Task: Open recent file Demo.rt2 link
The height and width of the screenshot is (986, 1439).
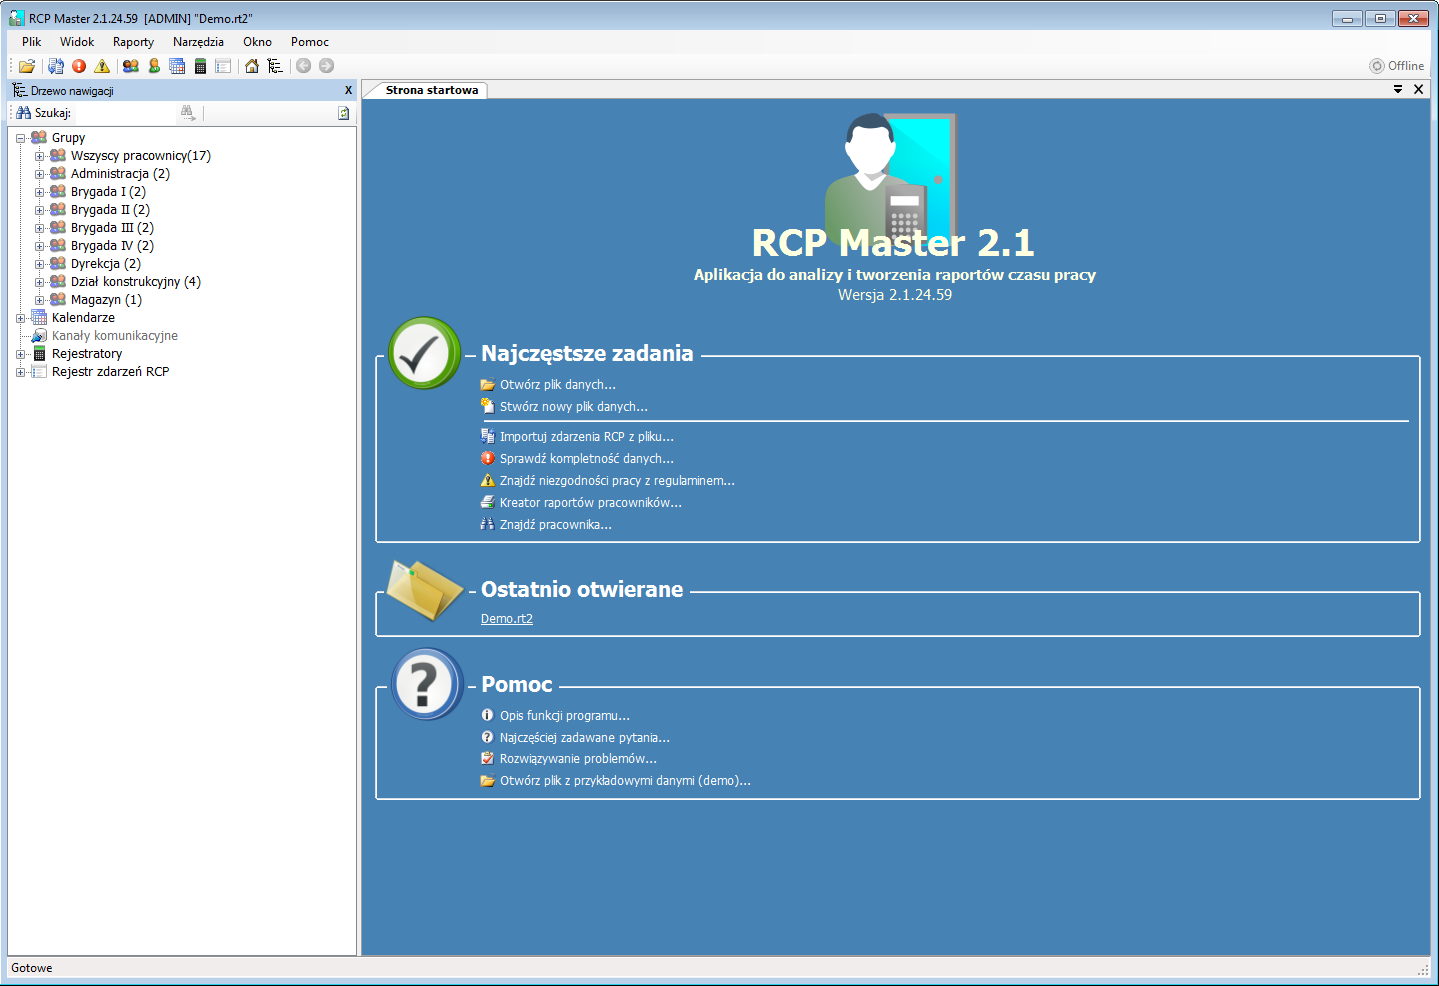Action: tap(507, 619)
